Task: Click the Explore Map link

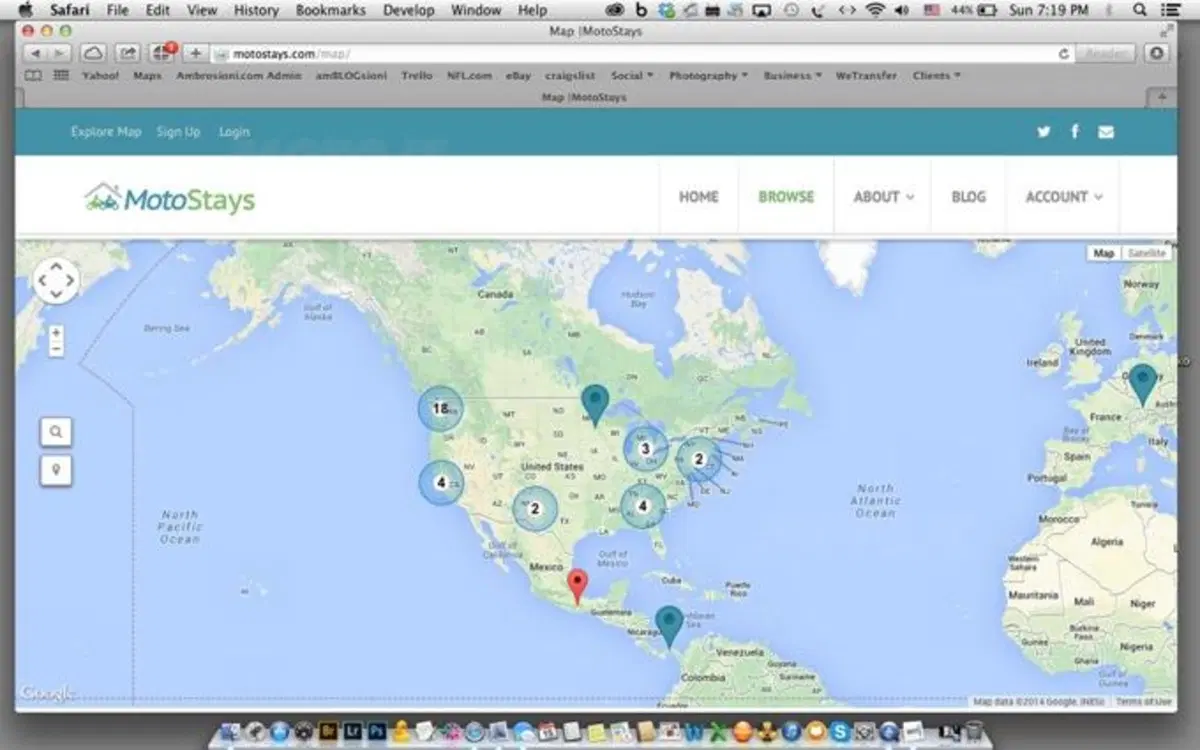Action: coord(106,132)
